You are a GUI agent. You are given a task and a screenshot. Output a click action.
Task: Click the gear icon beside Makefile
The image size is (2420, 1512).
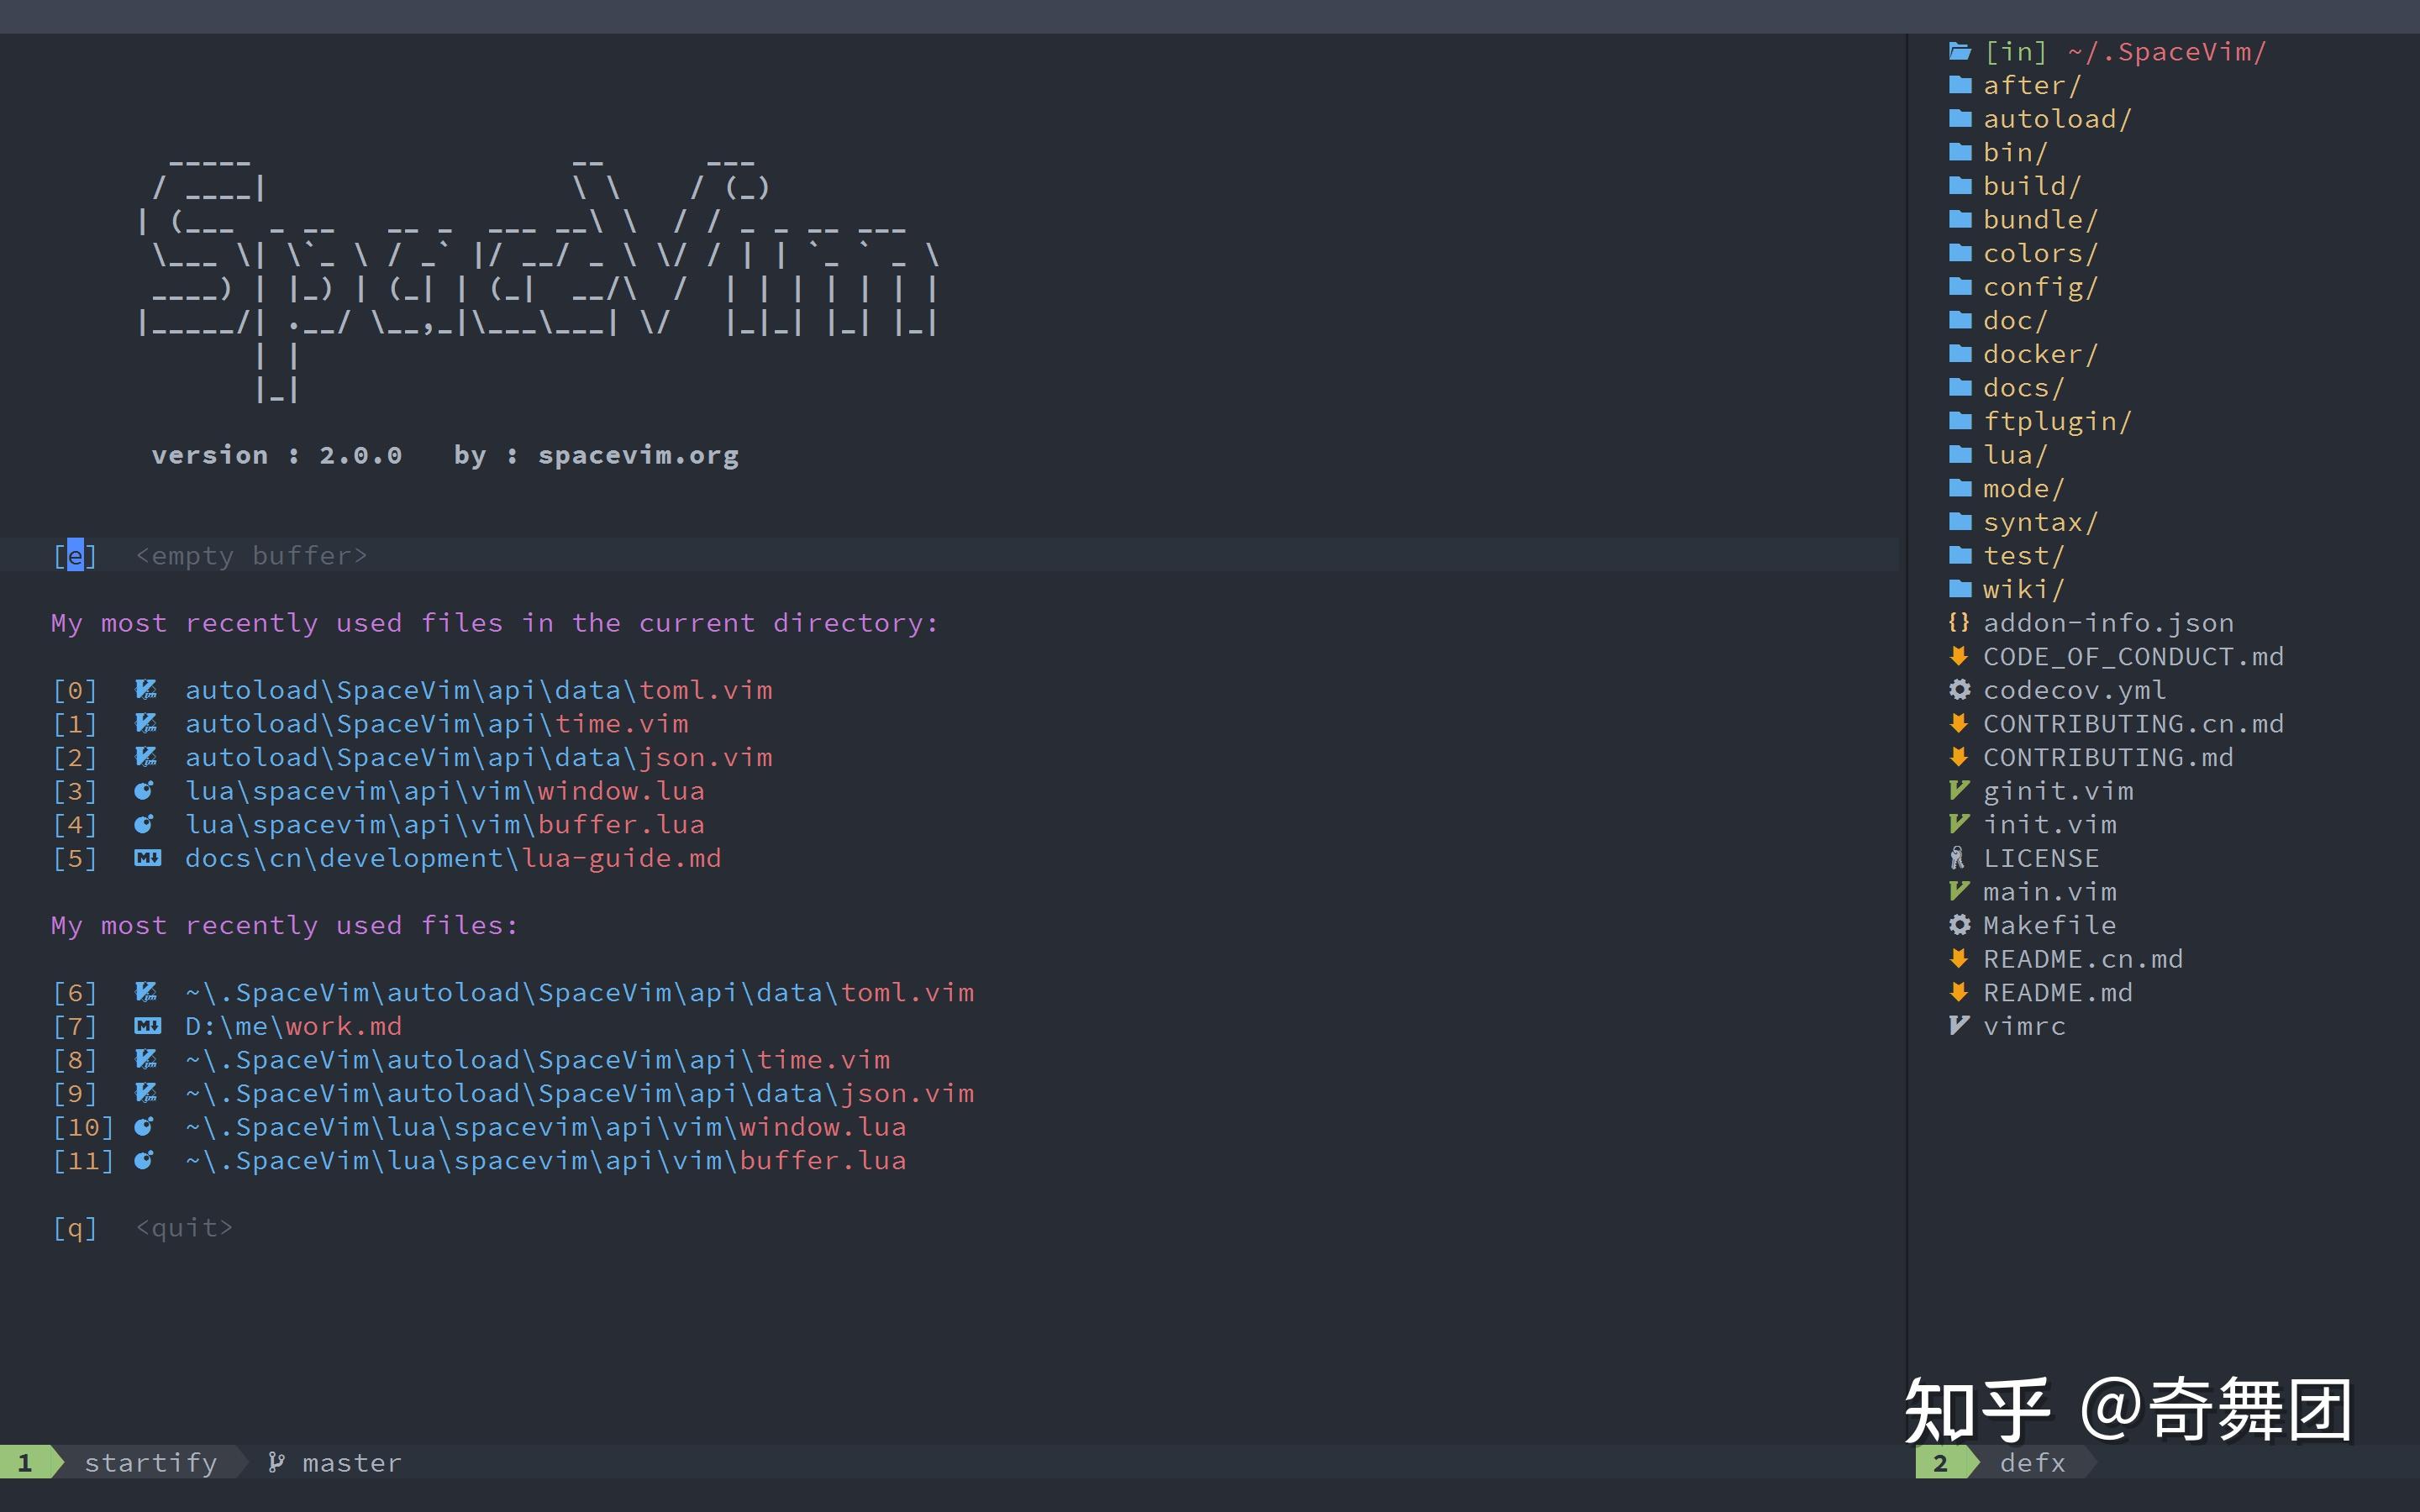1960,925
